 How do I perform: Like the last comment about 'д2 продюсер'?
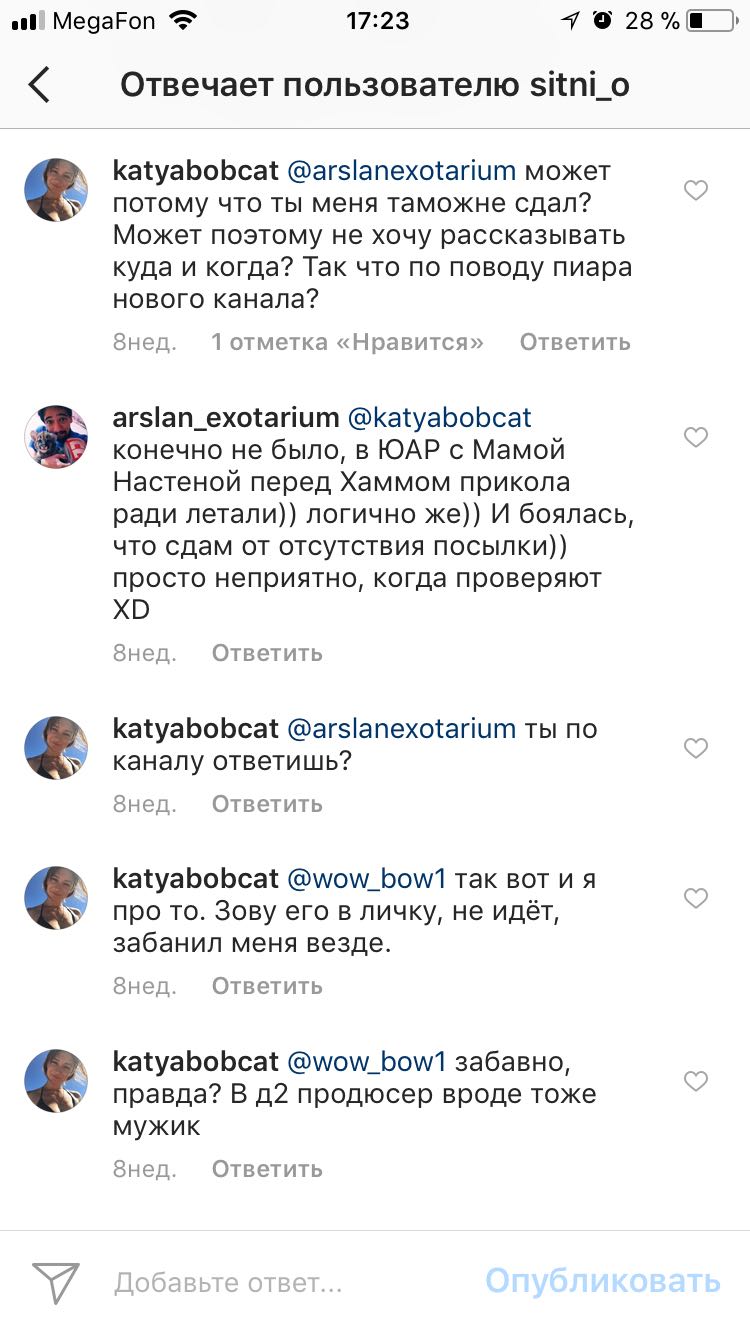695,1081
